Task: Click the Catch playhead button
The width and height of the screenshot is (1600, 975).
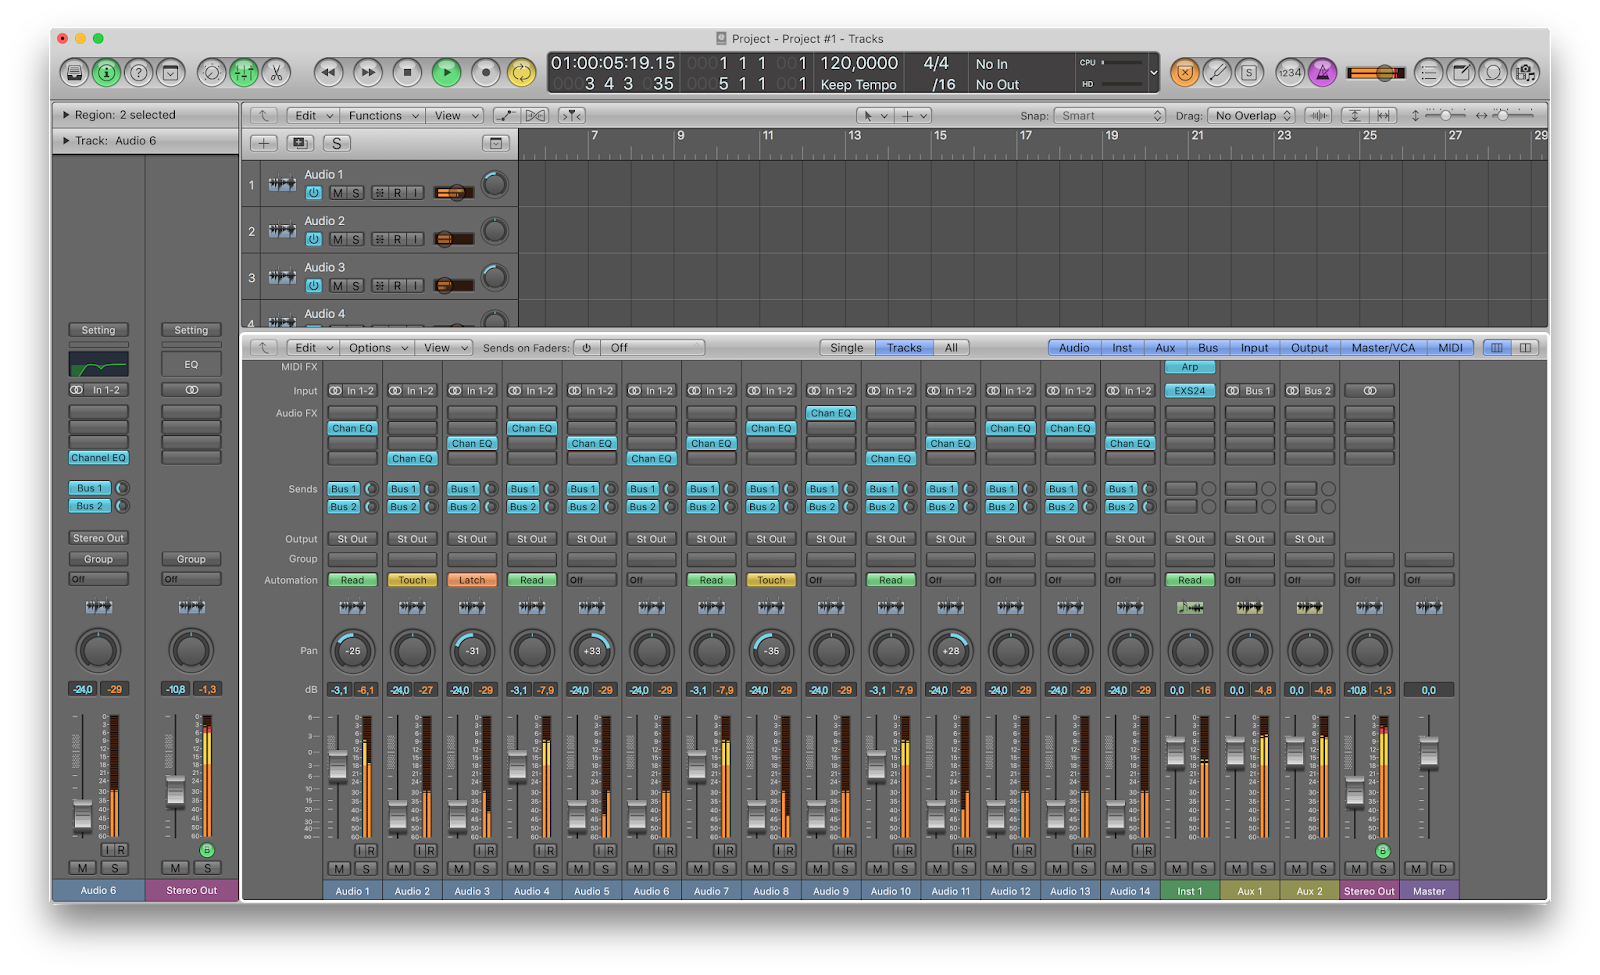Action: coord(572,116)
